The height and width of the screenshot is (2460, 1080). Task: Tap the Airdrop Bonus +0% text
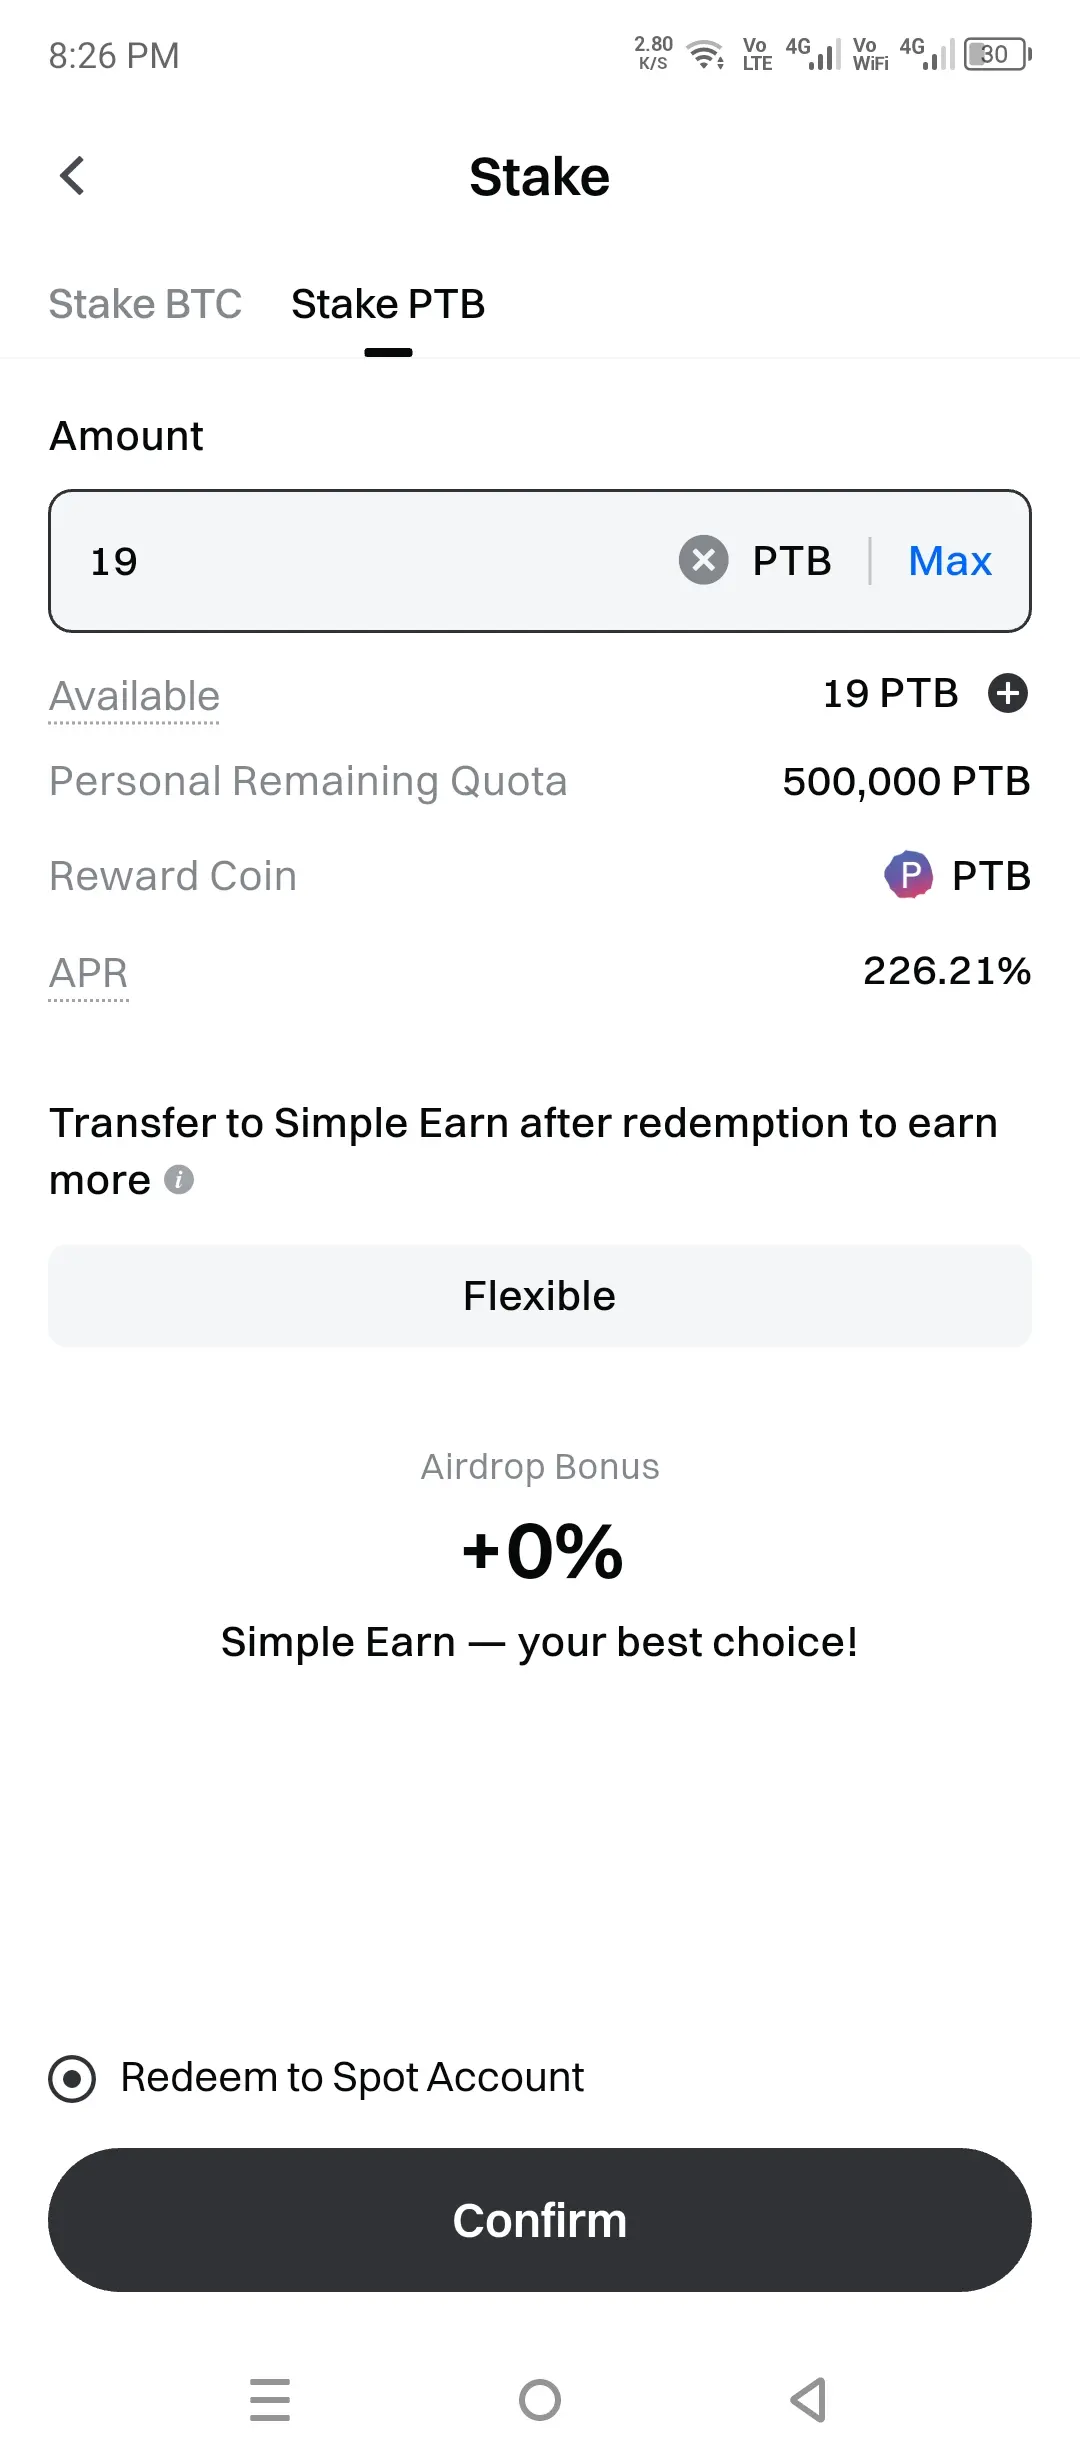pos(541,1551)
